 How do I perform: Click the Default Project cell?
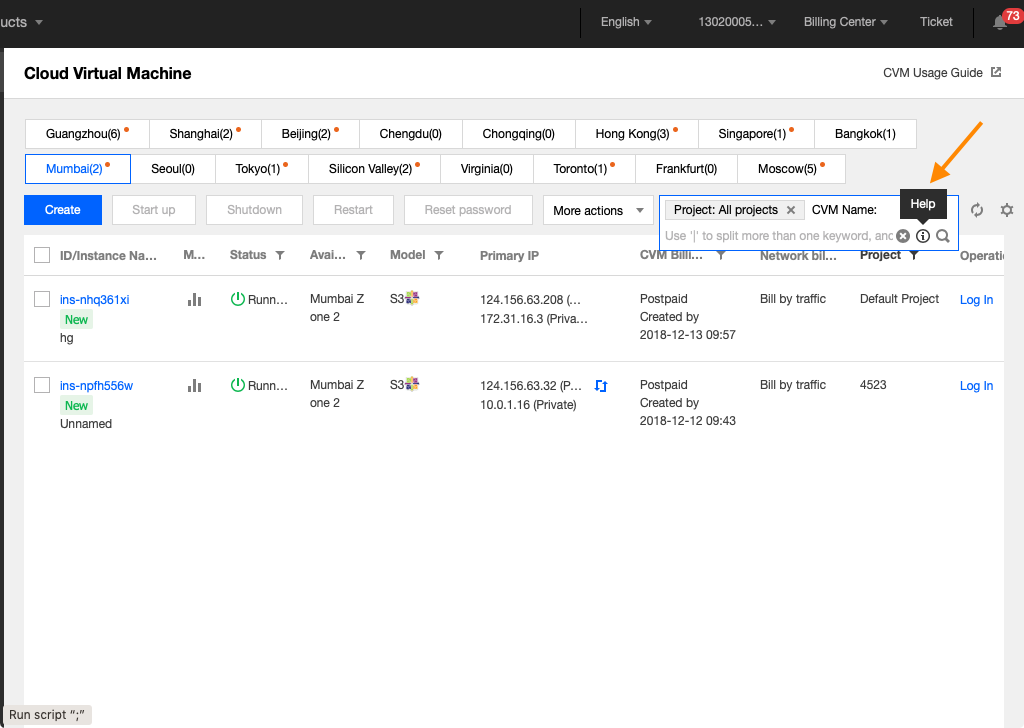click(x=899, y=298)
